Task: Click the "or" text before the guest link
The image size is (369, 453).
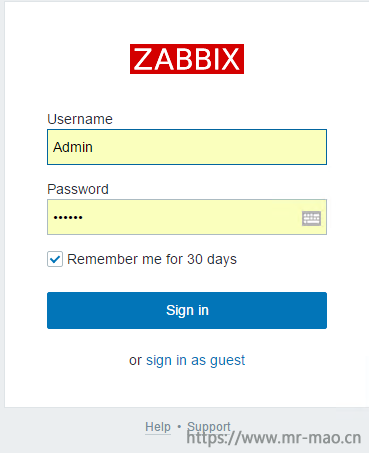Action: click(x=135, y=361)
